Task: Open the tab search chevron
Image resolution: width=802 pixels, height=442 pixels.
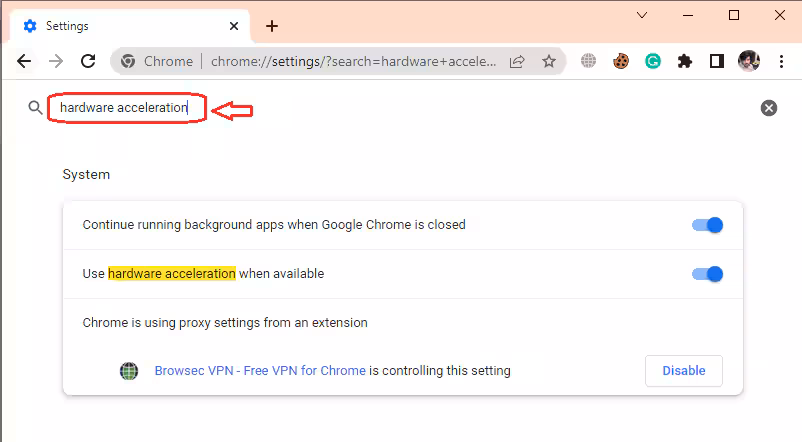Action: [x=642, y=15]
